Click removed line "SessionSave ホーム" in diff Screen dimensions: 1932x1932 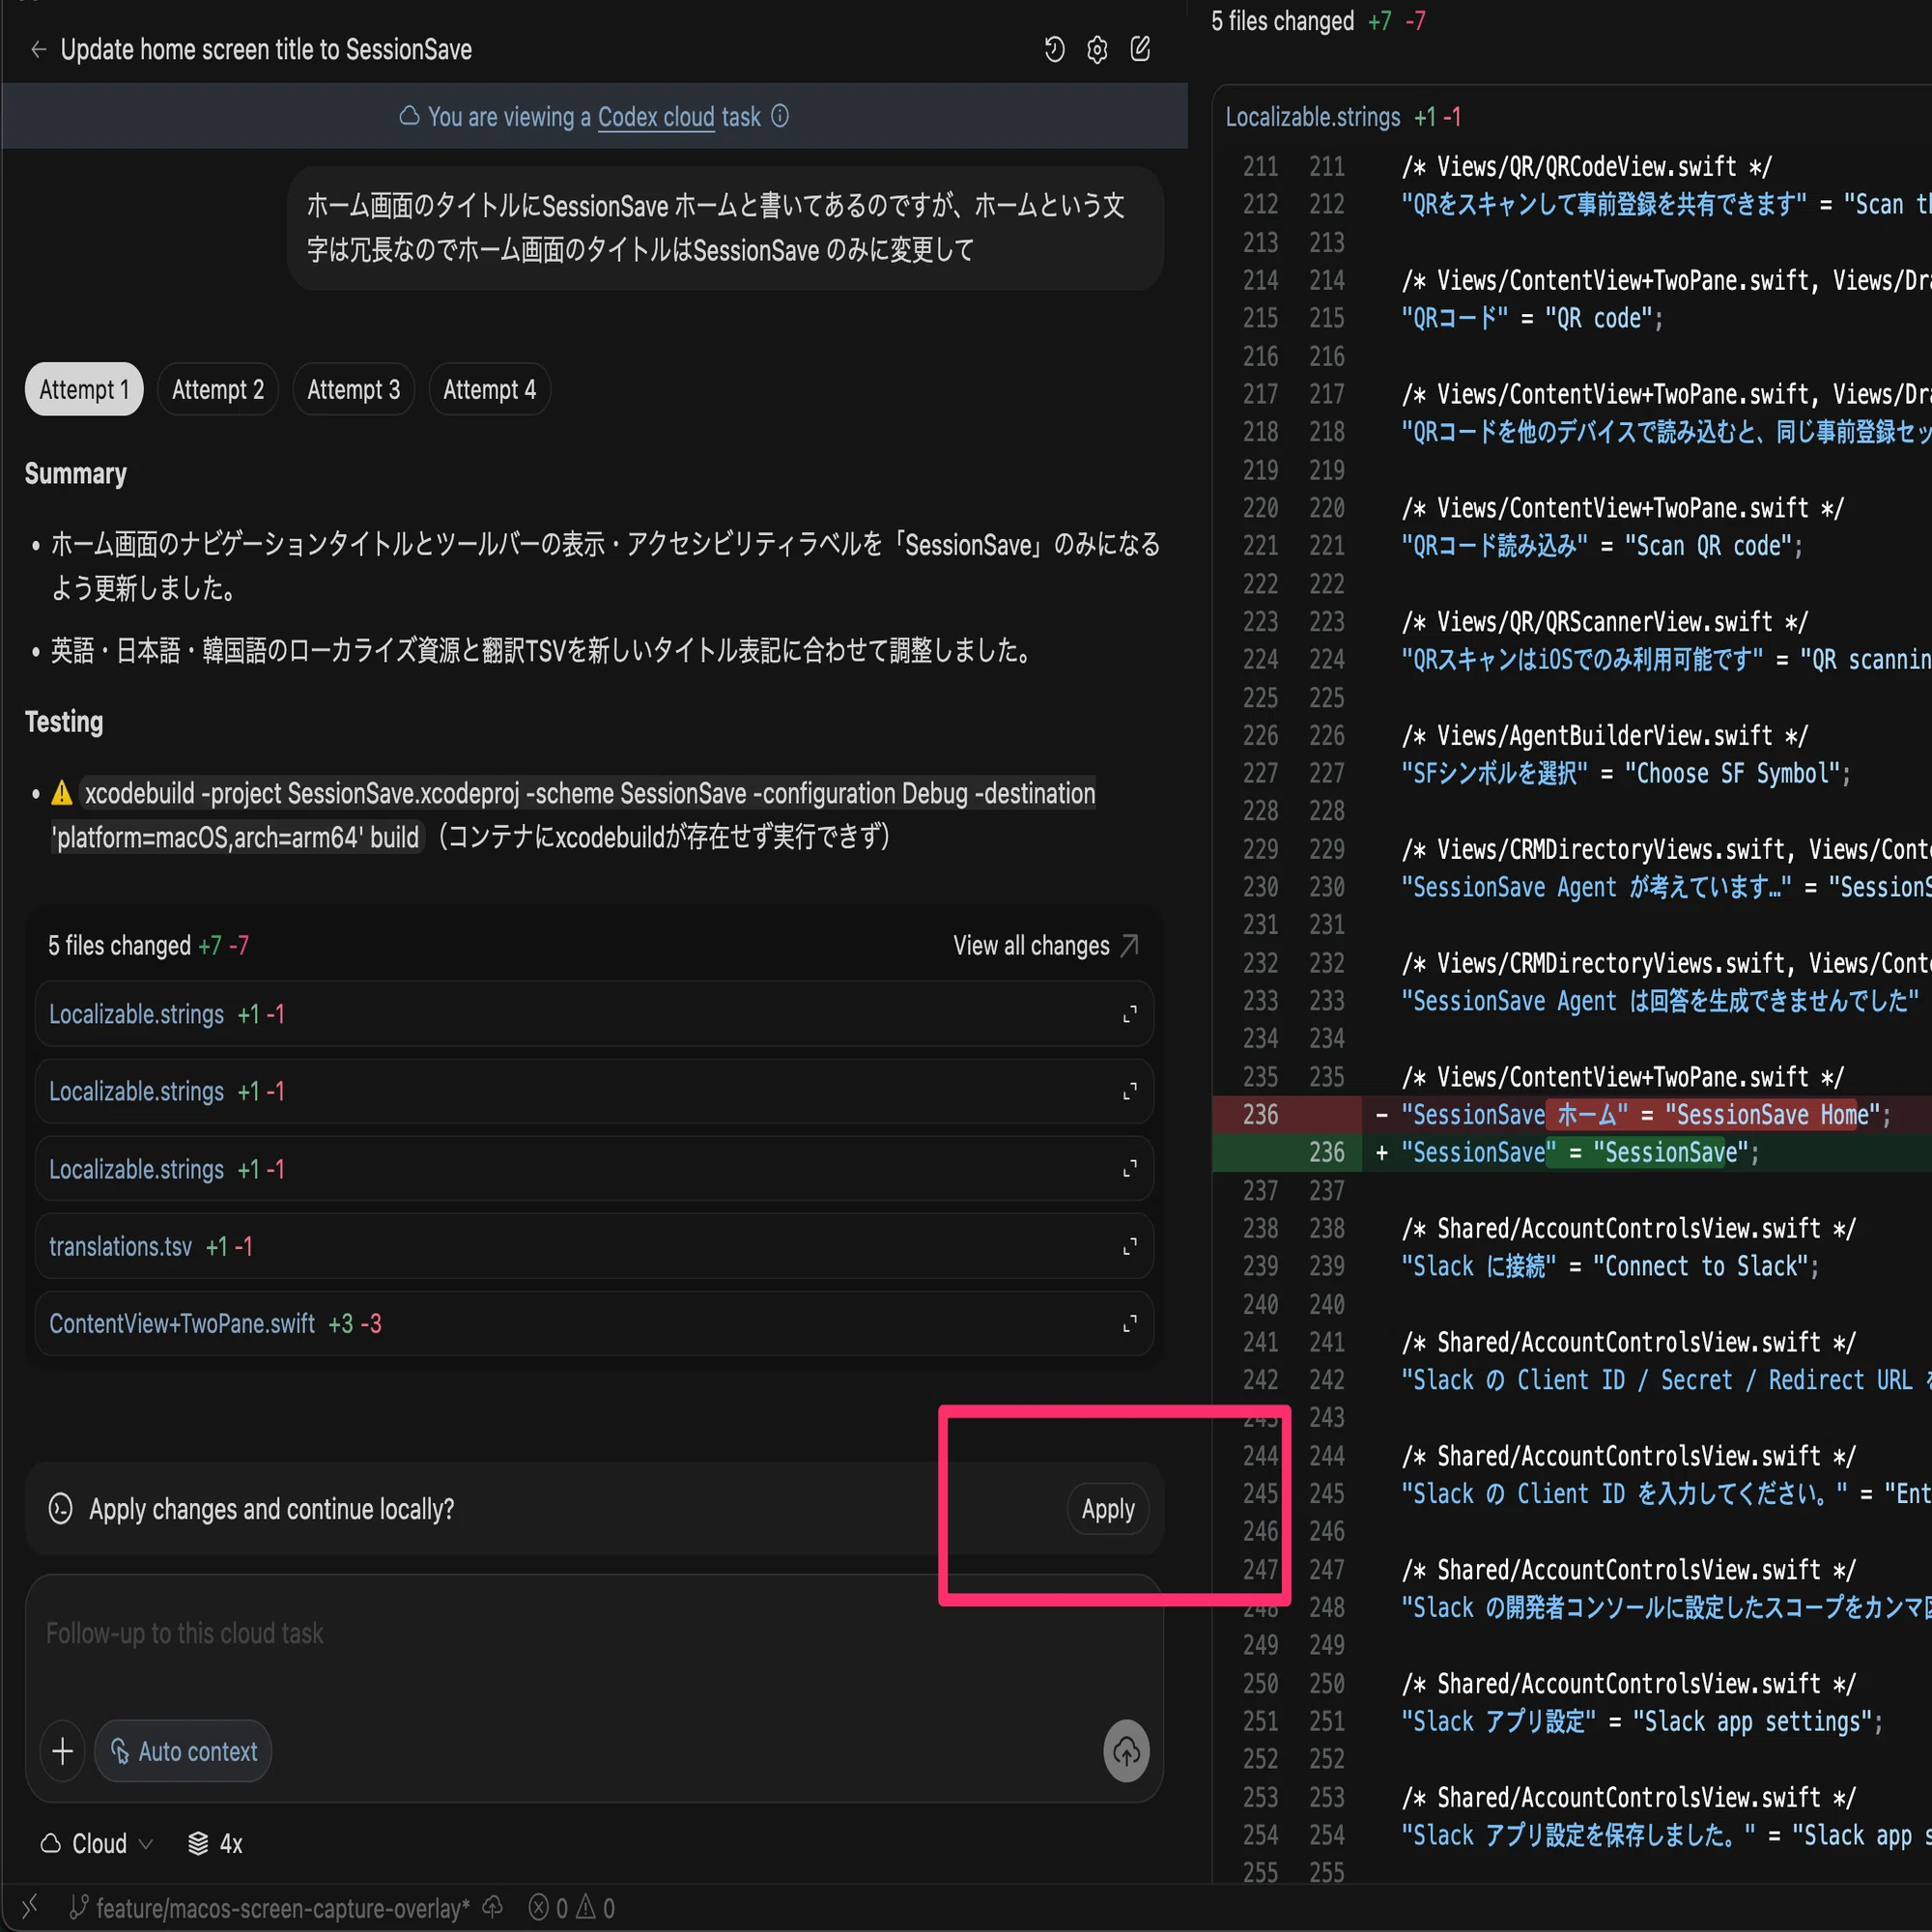1645,1114
